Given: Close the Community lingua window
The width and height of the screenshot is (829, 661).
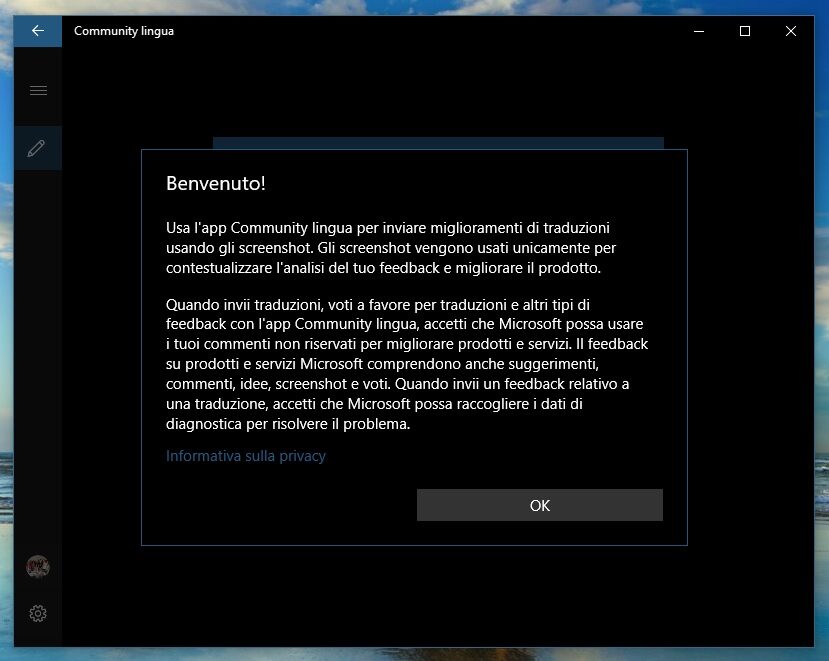Looking at the screenshot, I should [791, 31].
